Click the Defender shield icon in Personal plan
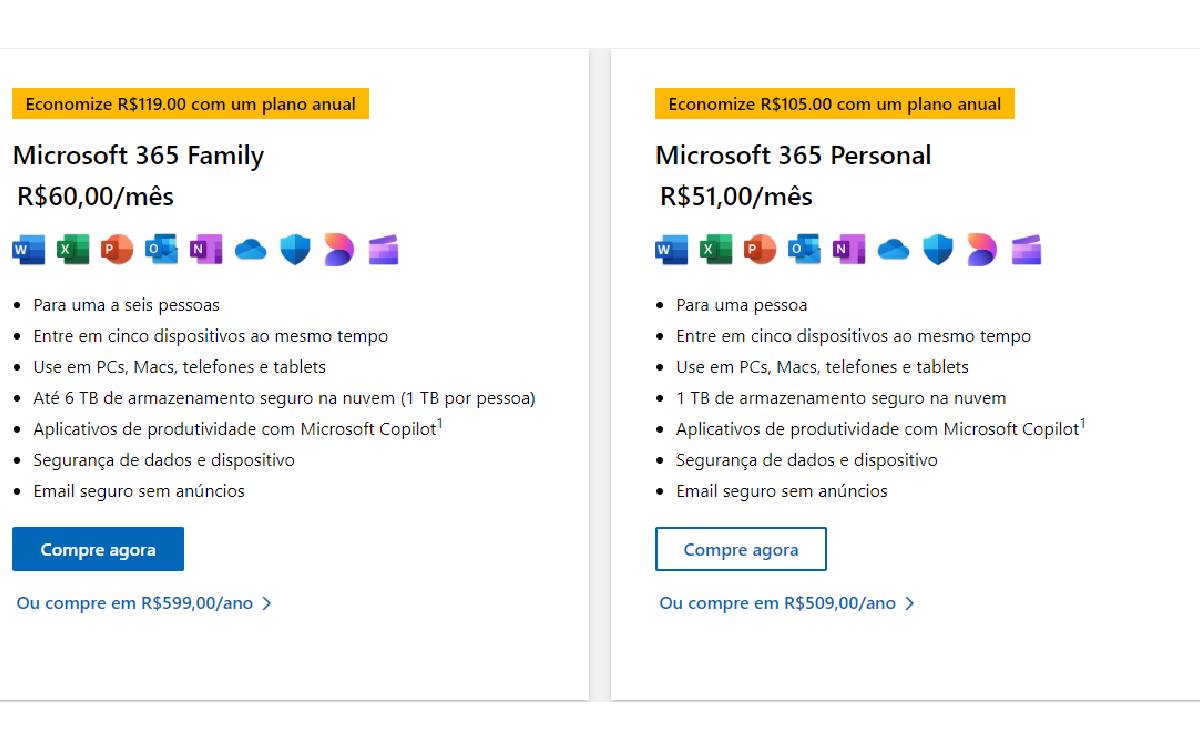 pos(938,249)
